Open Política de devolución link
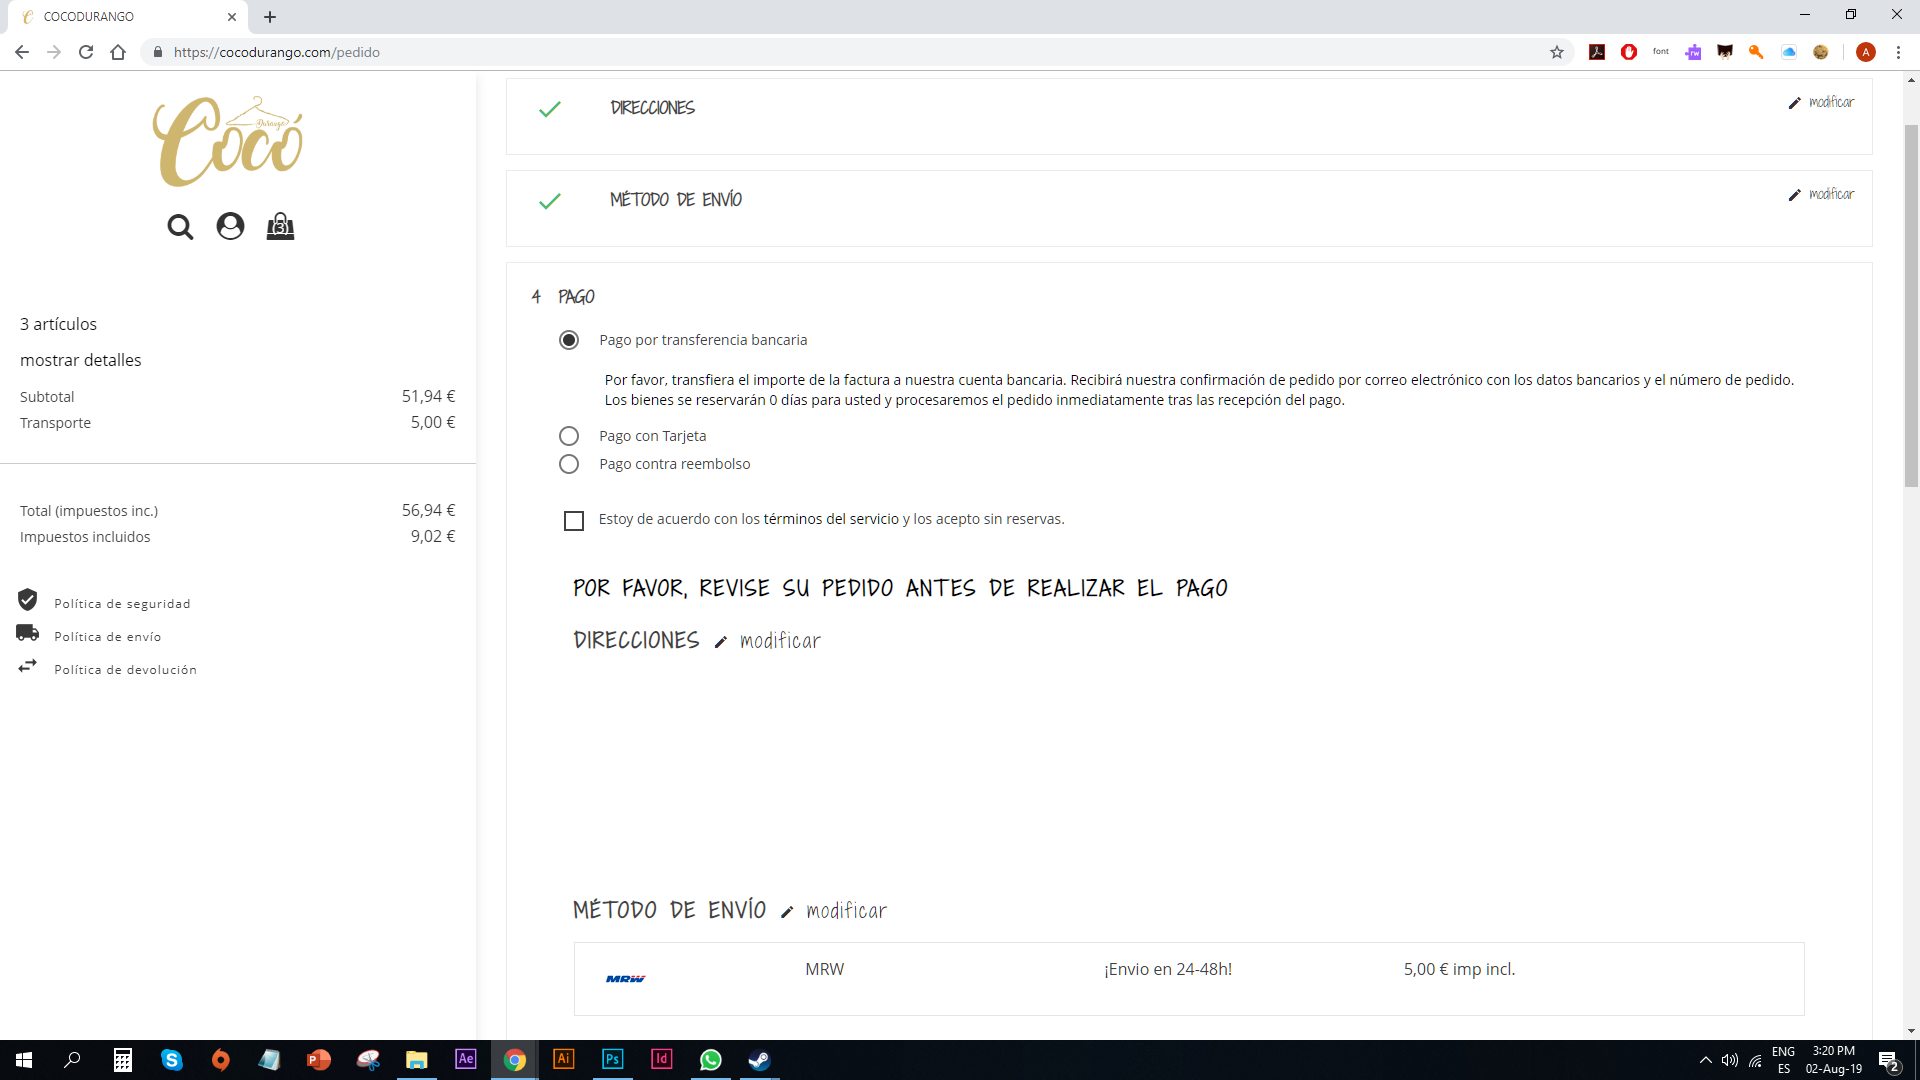This screenshot has height=1080, width=1920. click(x=125, y=670)
